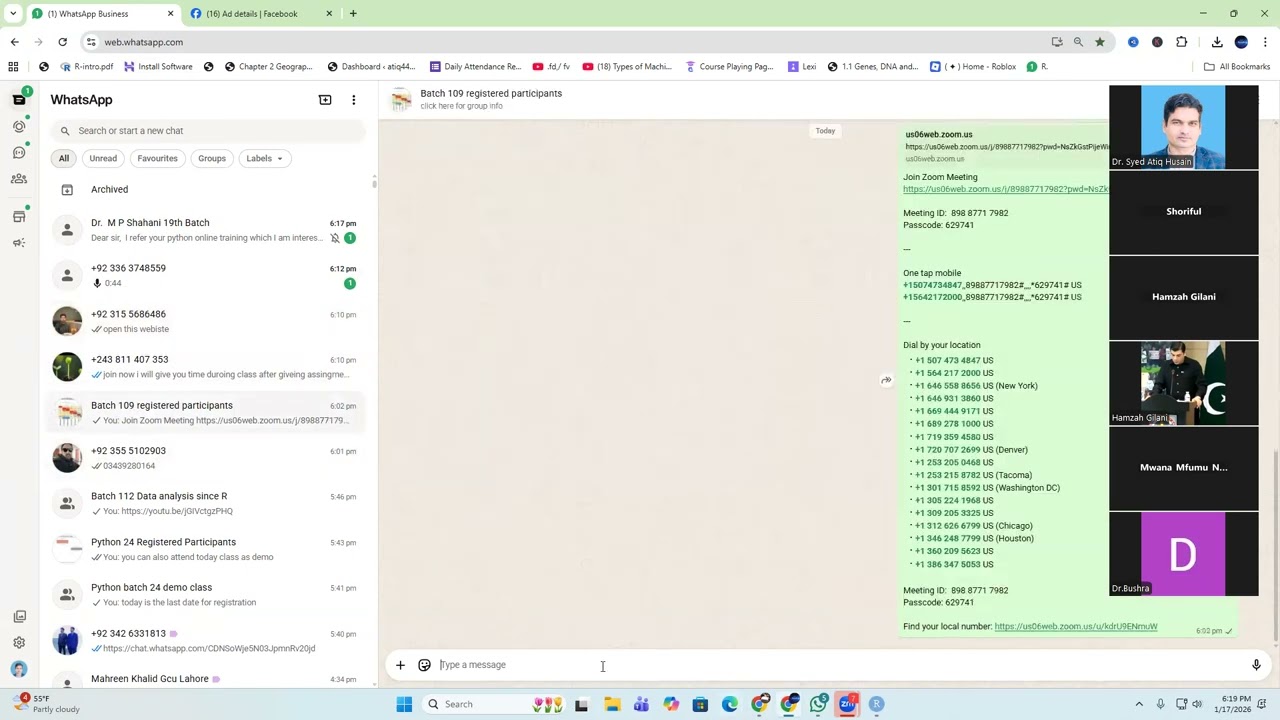
Task: Open the +243 811 407 353 chat
Action: click(x=205, y=366)
